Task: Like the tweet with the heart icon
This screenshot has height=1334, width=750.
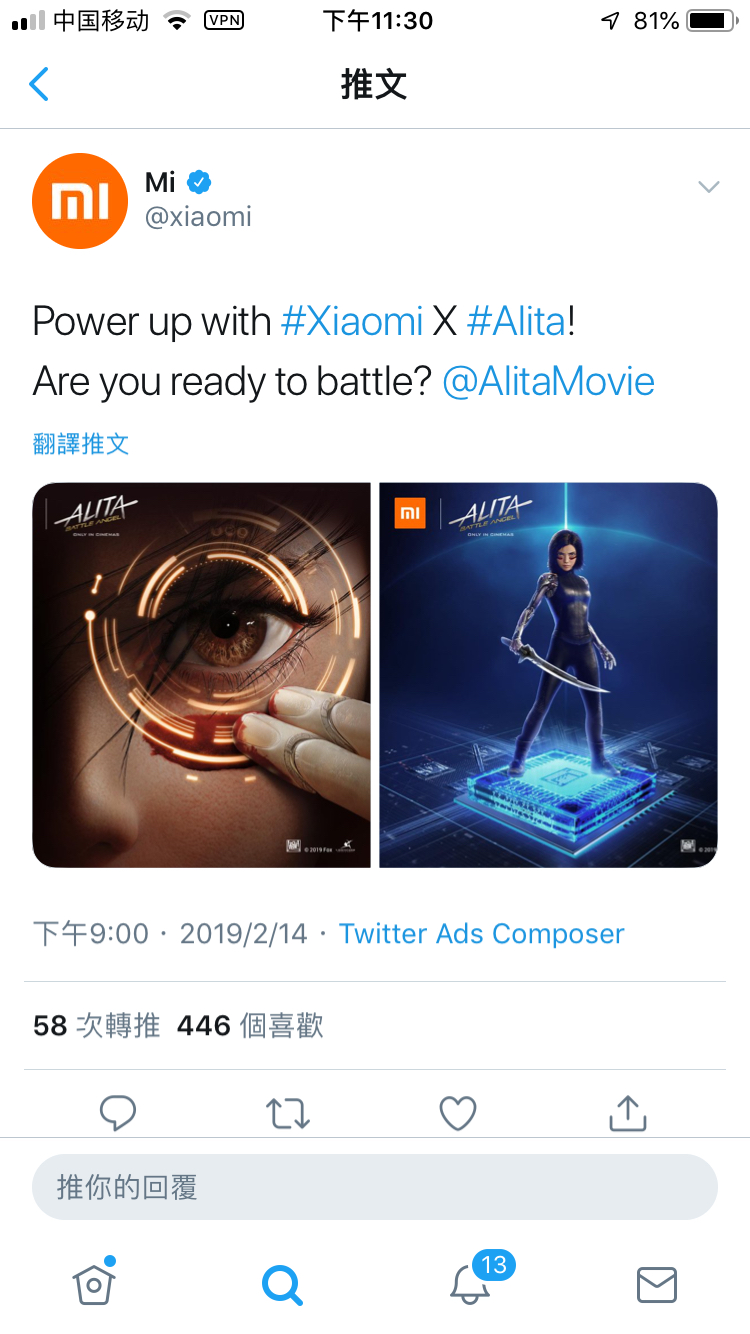Action: click(458, 1112)
